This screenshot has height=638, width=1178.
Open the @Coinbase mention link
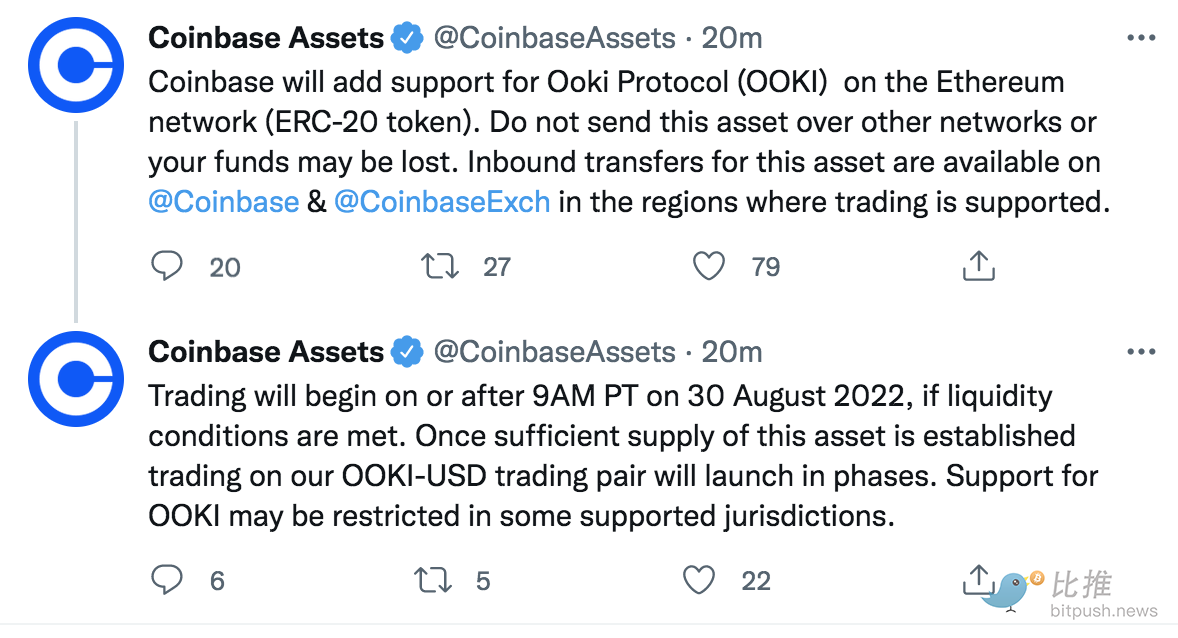point(224,202)
